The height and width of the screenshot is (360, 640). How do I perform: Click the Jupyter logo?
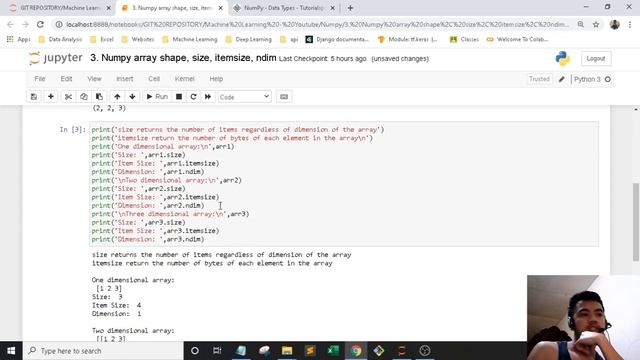pyautogui.click(x=56, y=58)
